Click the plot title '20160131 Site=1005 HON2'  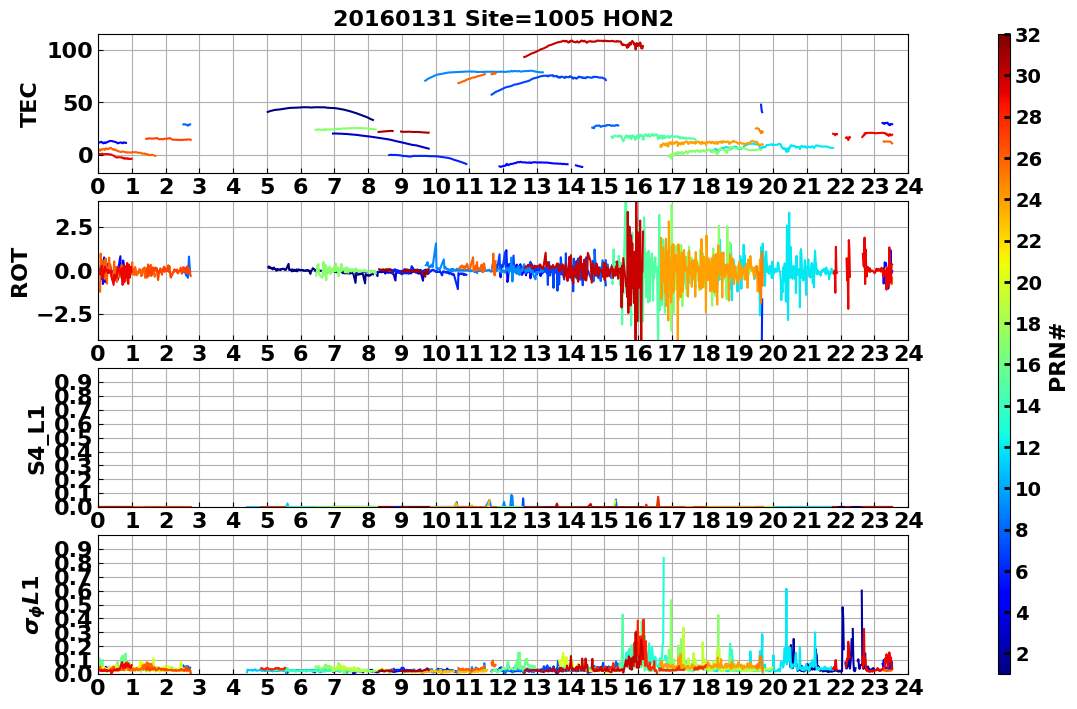tap(503, 18)
